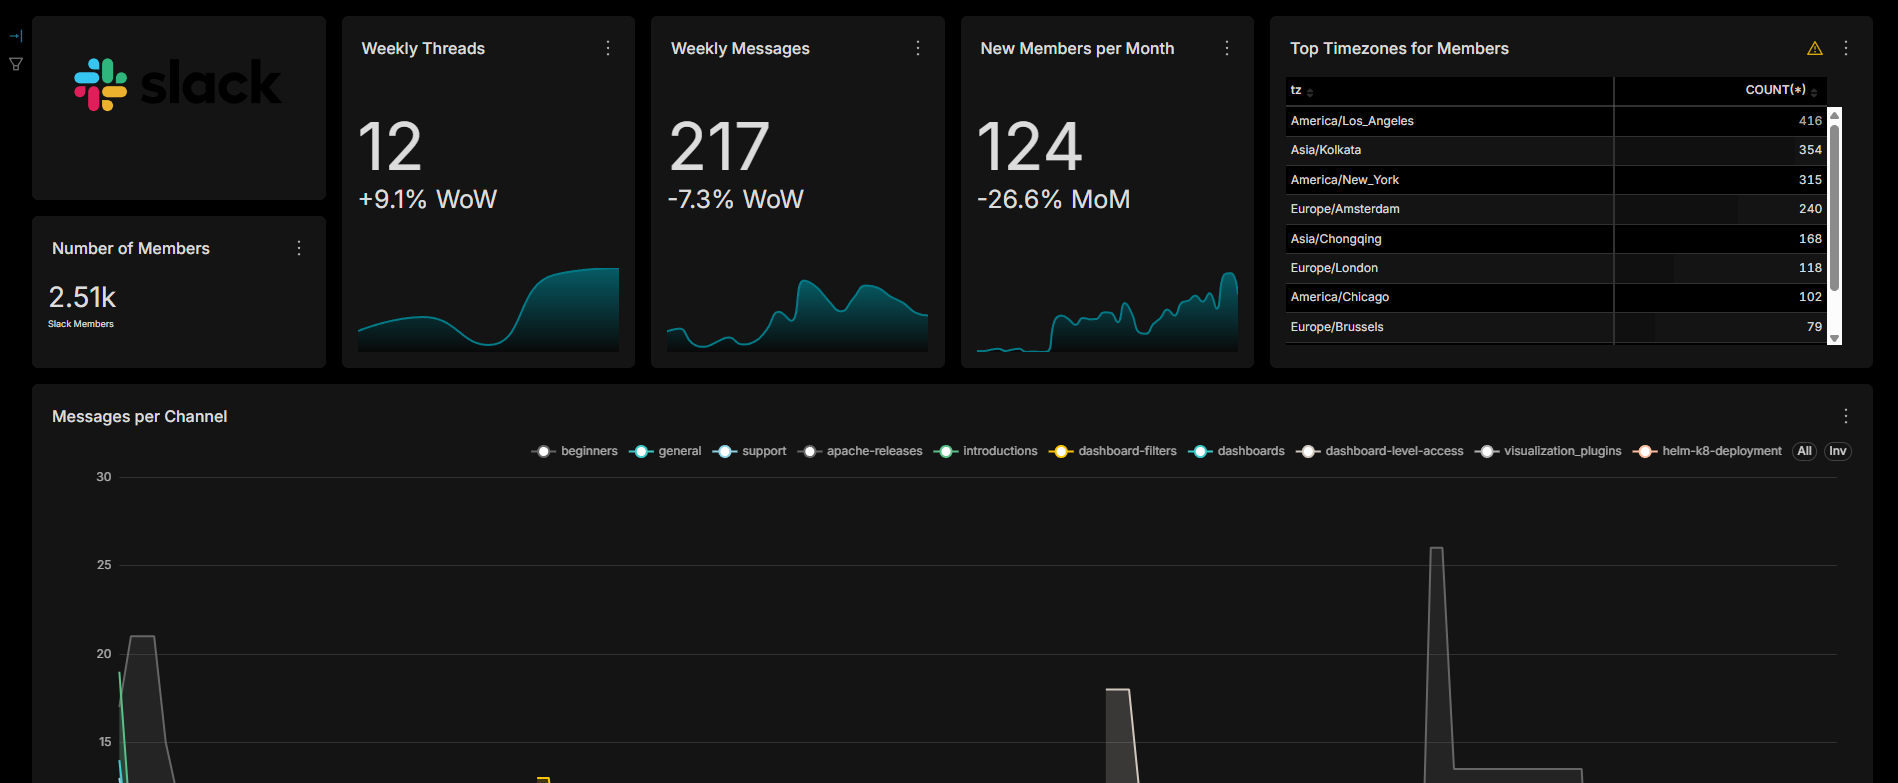Click count value 240
Image resolution: width=1898 pixels, height=783 pixels.
[x=1810, y=209]
